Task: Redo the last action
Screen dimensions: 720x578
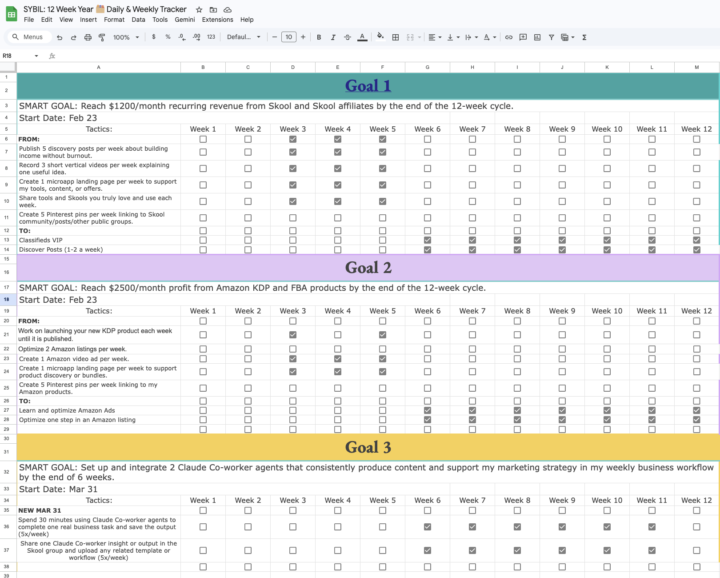Action: click(x=73, y=37)
